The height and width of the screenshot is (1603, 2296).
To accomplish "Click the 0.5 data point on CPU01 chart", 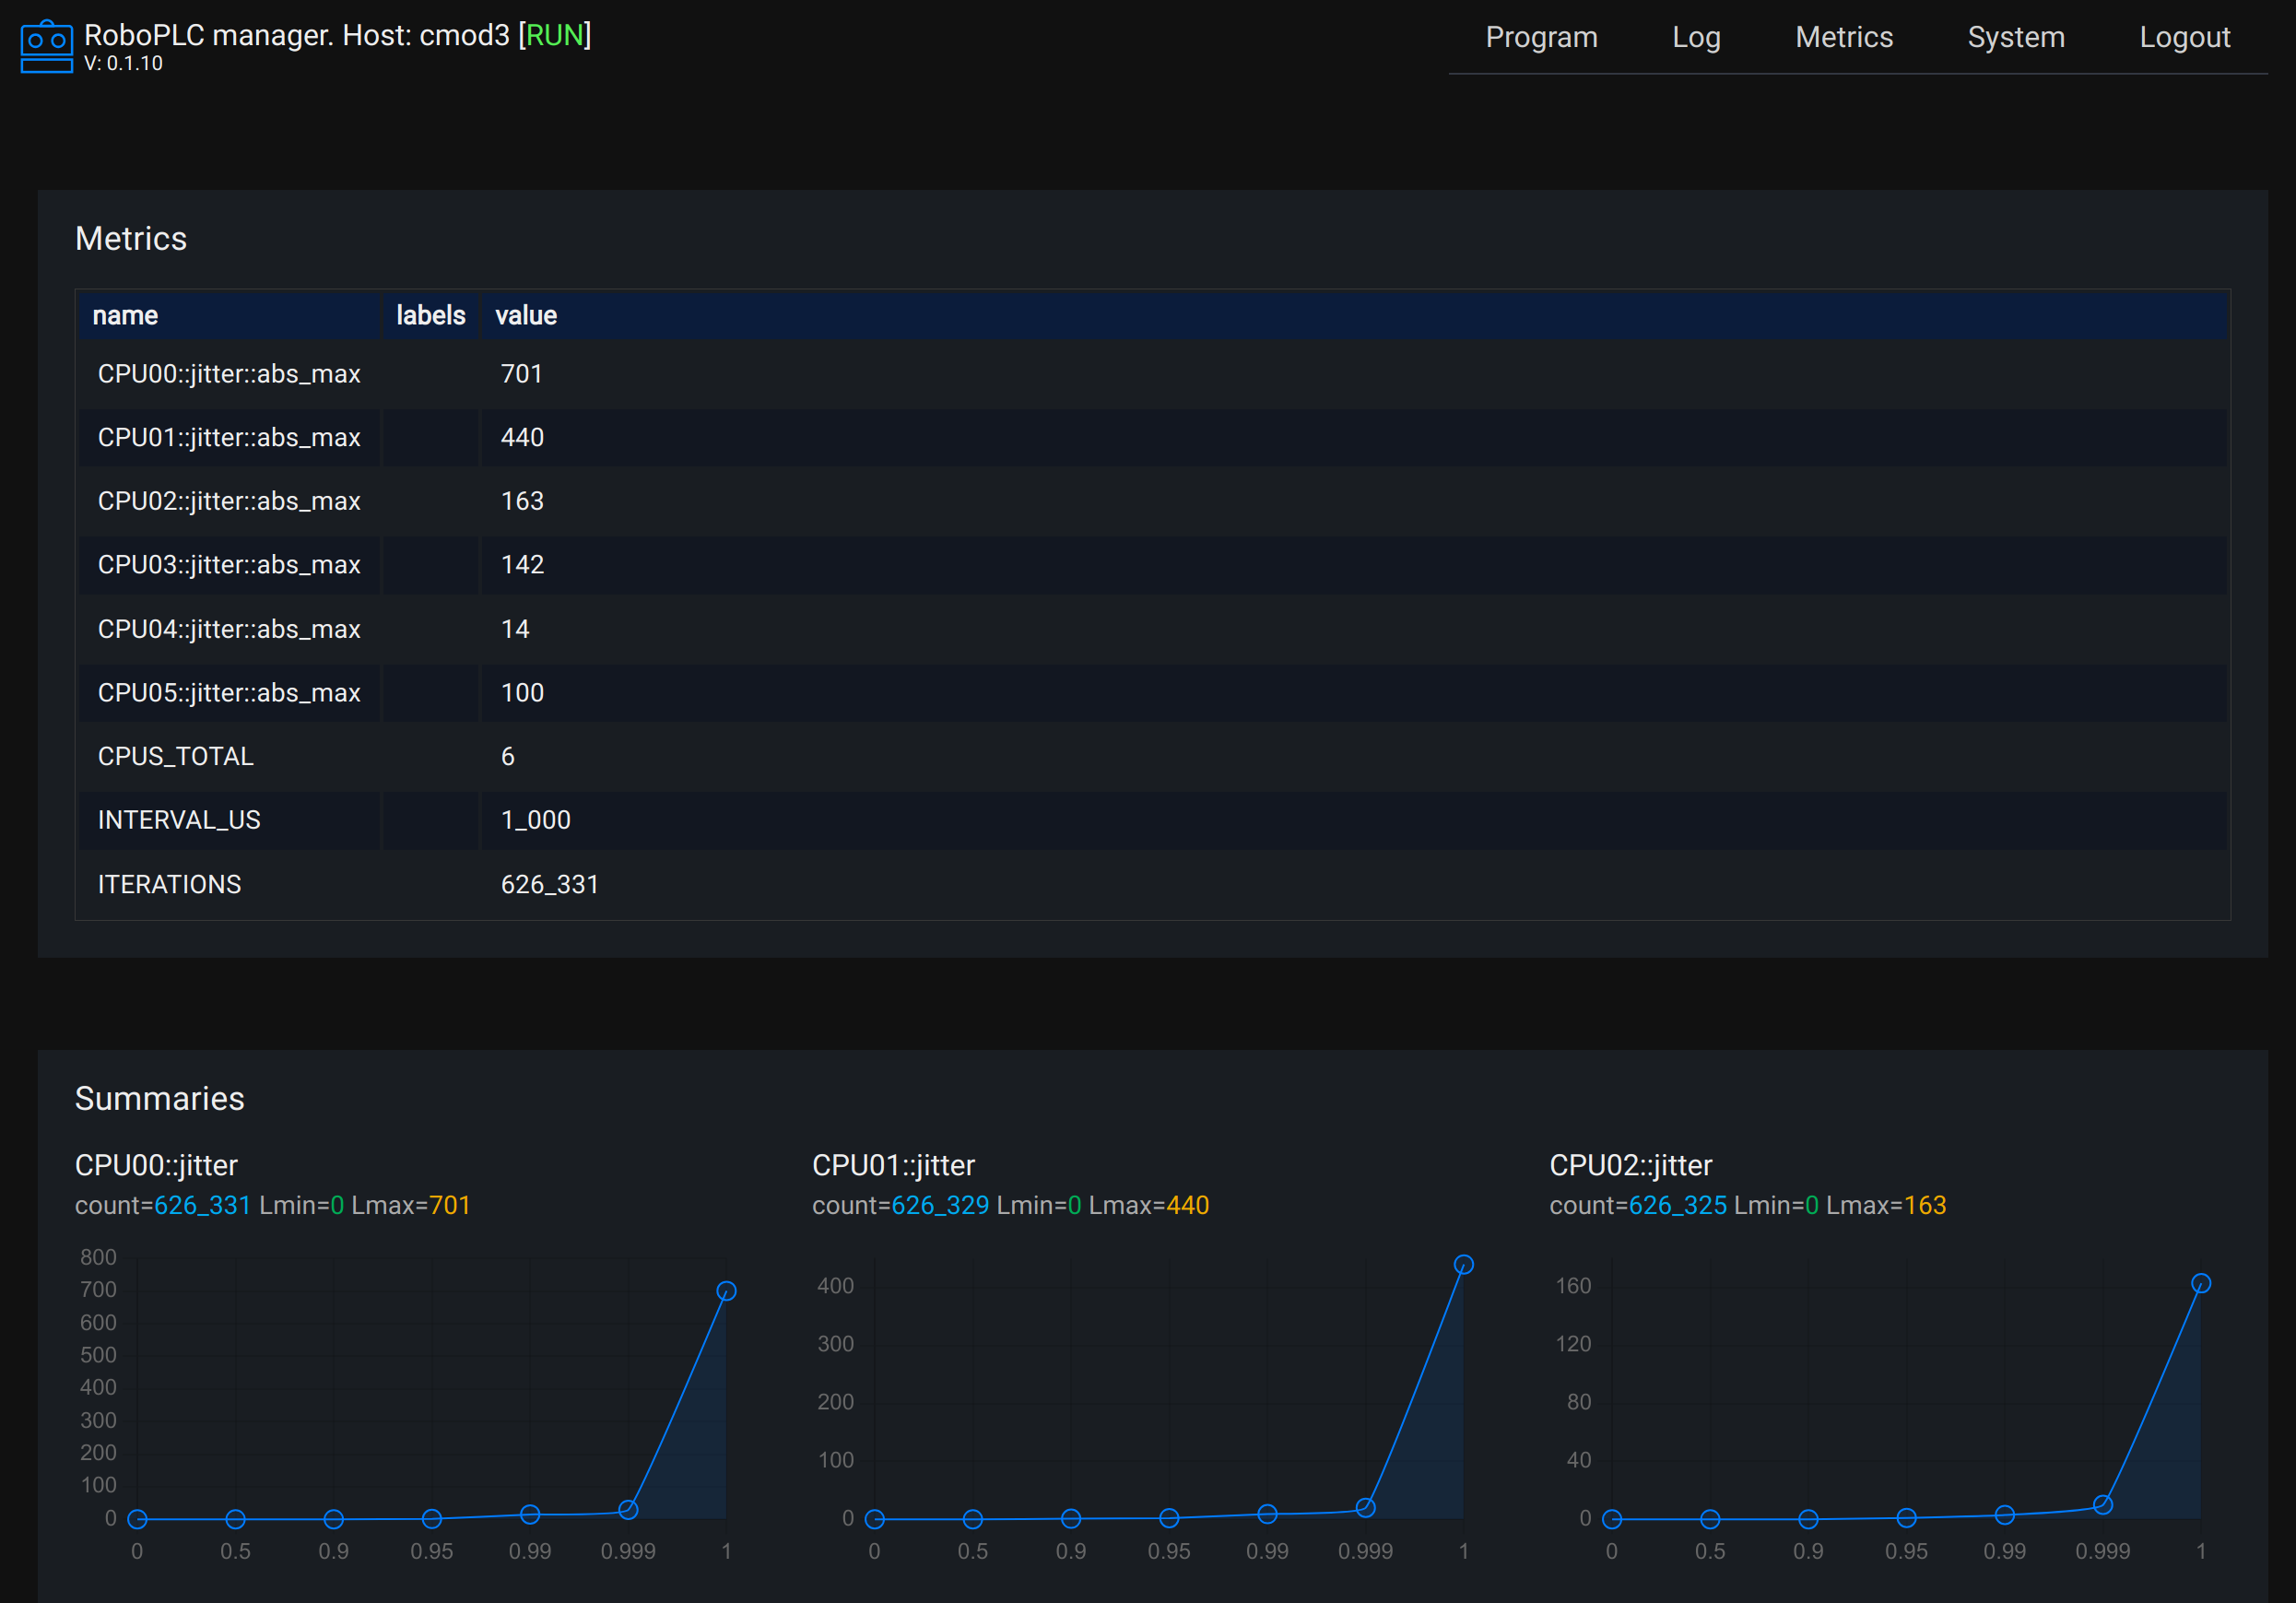I will click(972, 1519).
